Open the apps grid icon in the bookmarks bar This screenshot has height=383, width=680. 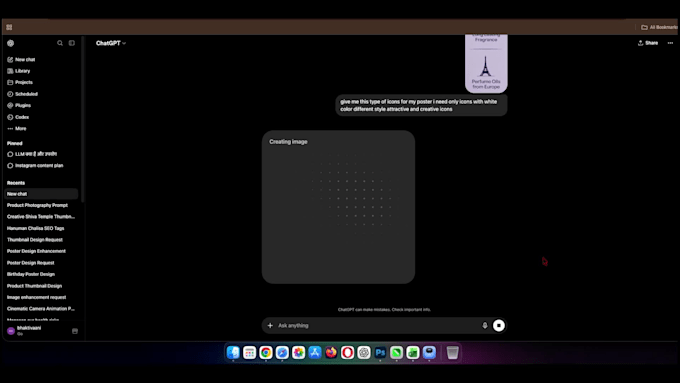pos(9,27)
